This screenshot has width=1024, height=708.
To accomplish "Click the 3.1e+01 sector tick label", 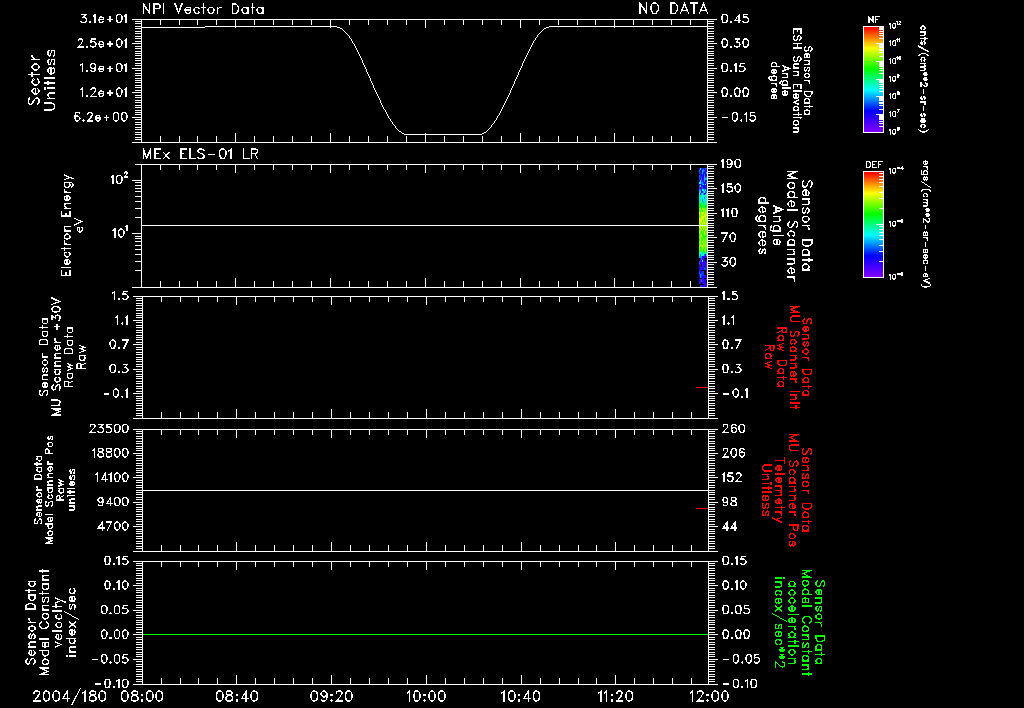I will (x=104, y=18).
